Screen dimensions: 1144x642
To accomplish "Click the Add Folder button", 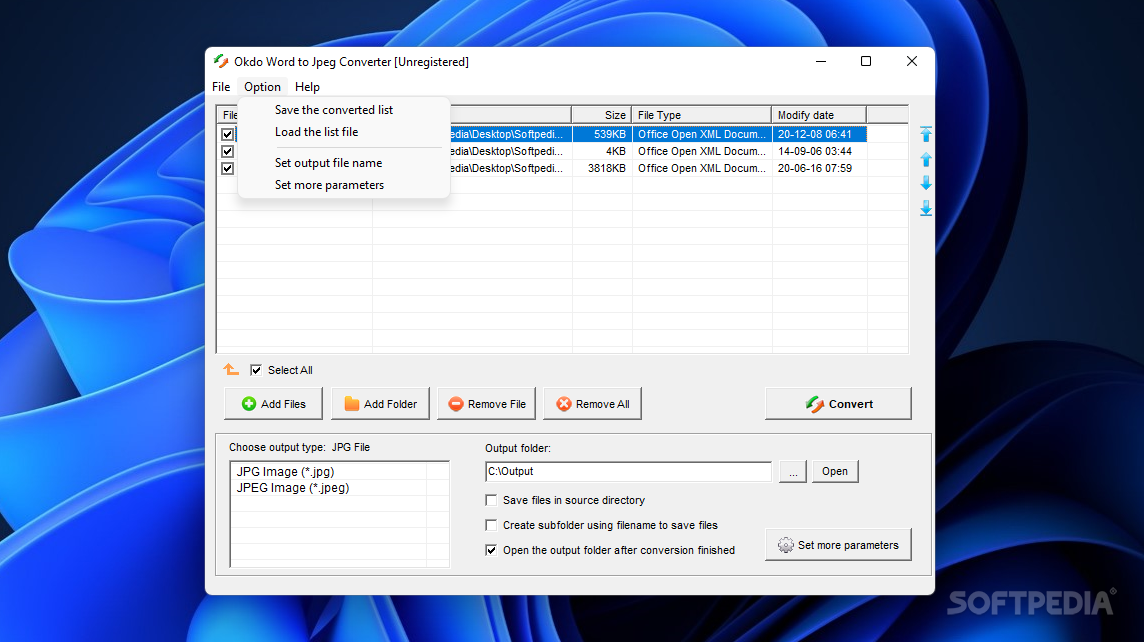I will tap(380, 403).
